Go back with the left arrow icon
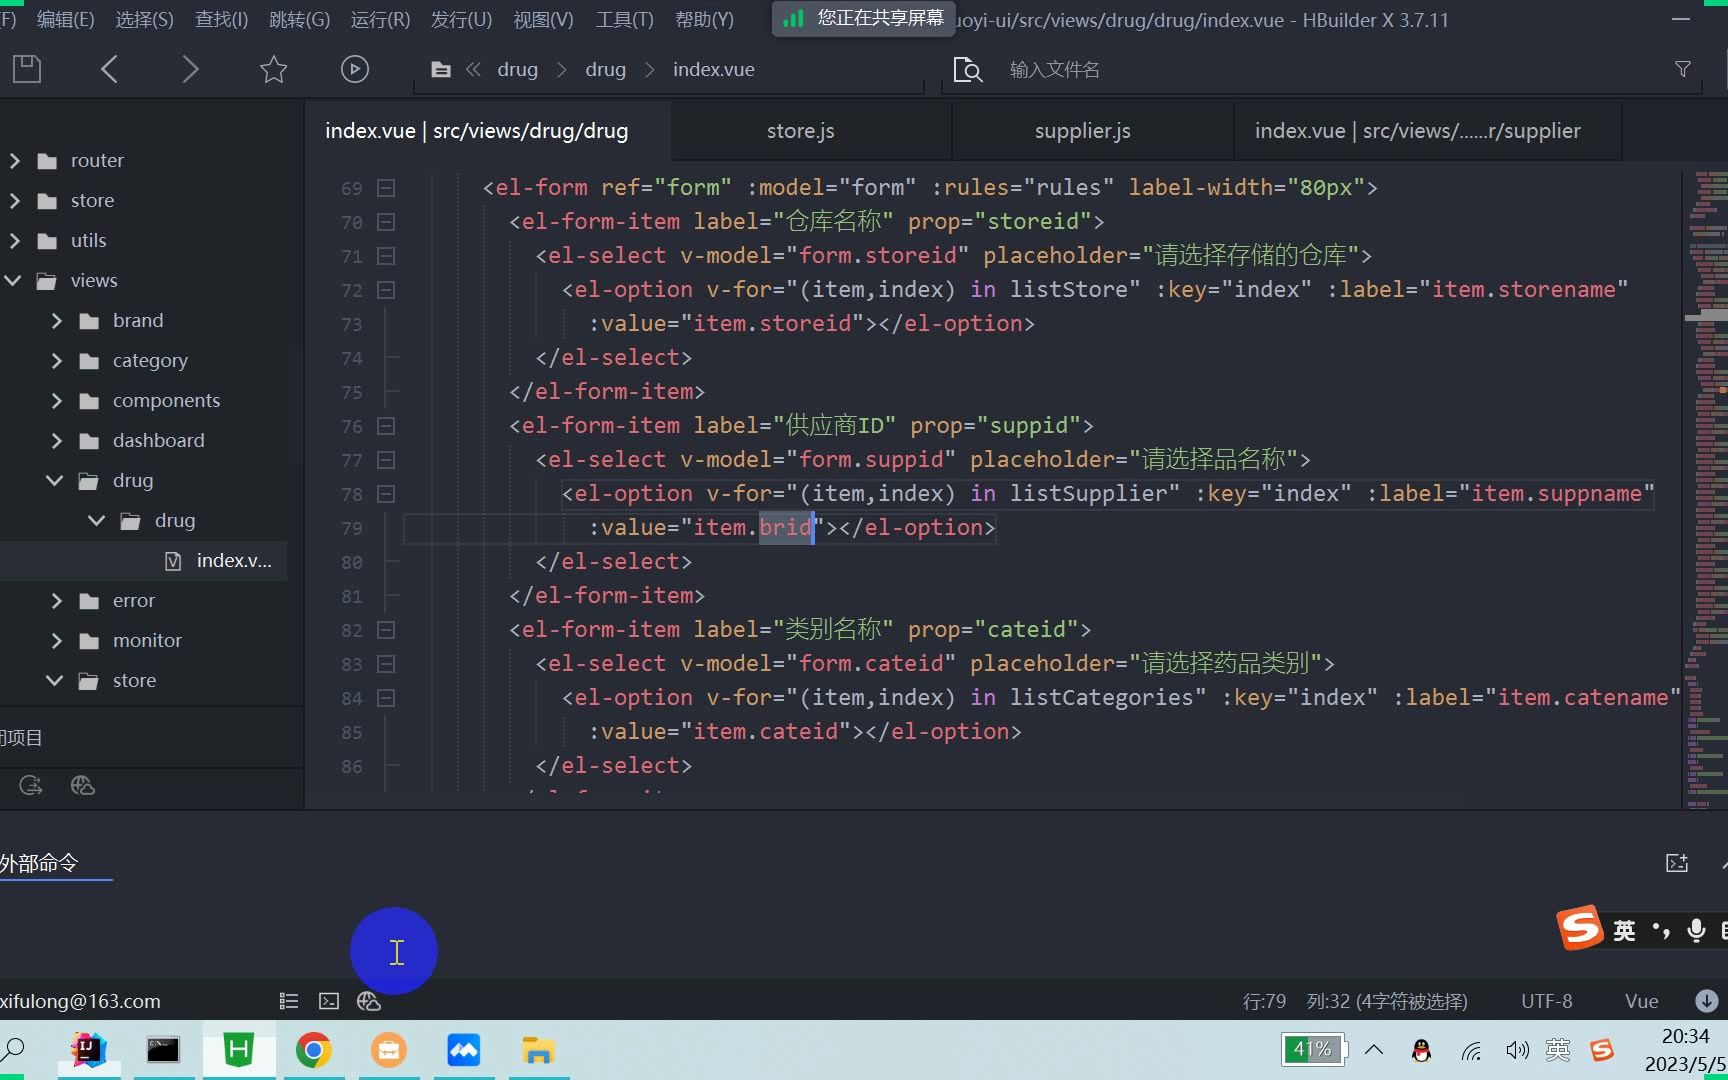This screenshot has height=1080, width=1728. pyautogui.click(x=110, y=69)
